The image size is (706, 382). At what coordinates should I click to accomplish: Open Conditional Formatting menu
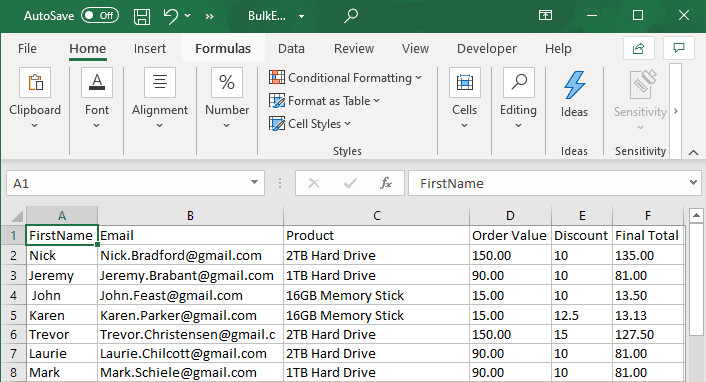pos(345,77)
